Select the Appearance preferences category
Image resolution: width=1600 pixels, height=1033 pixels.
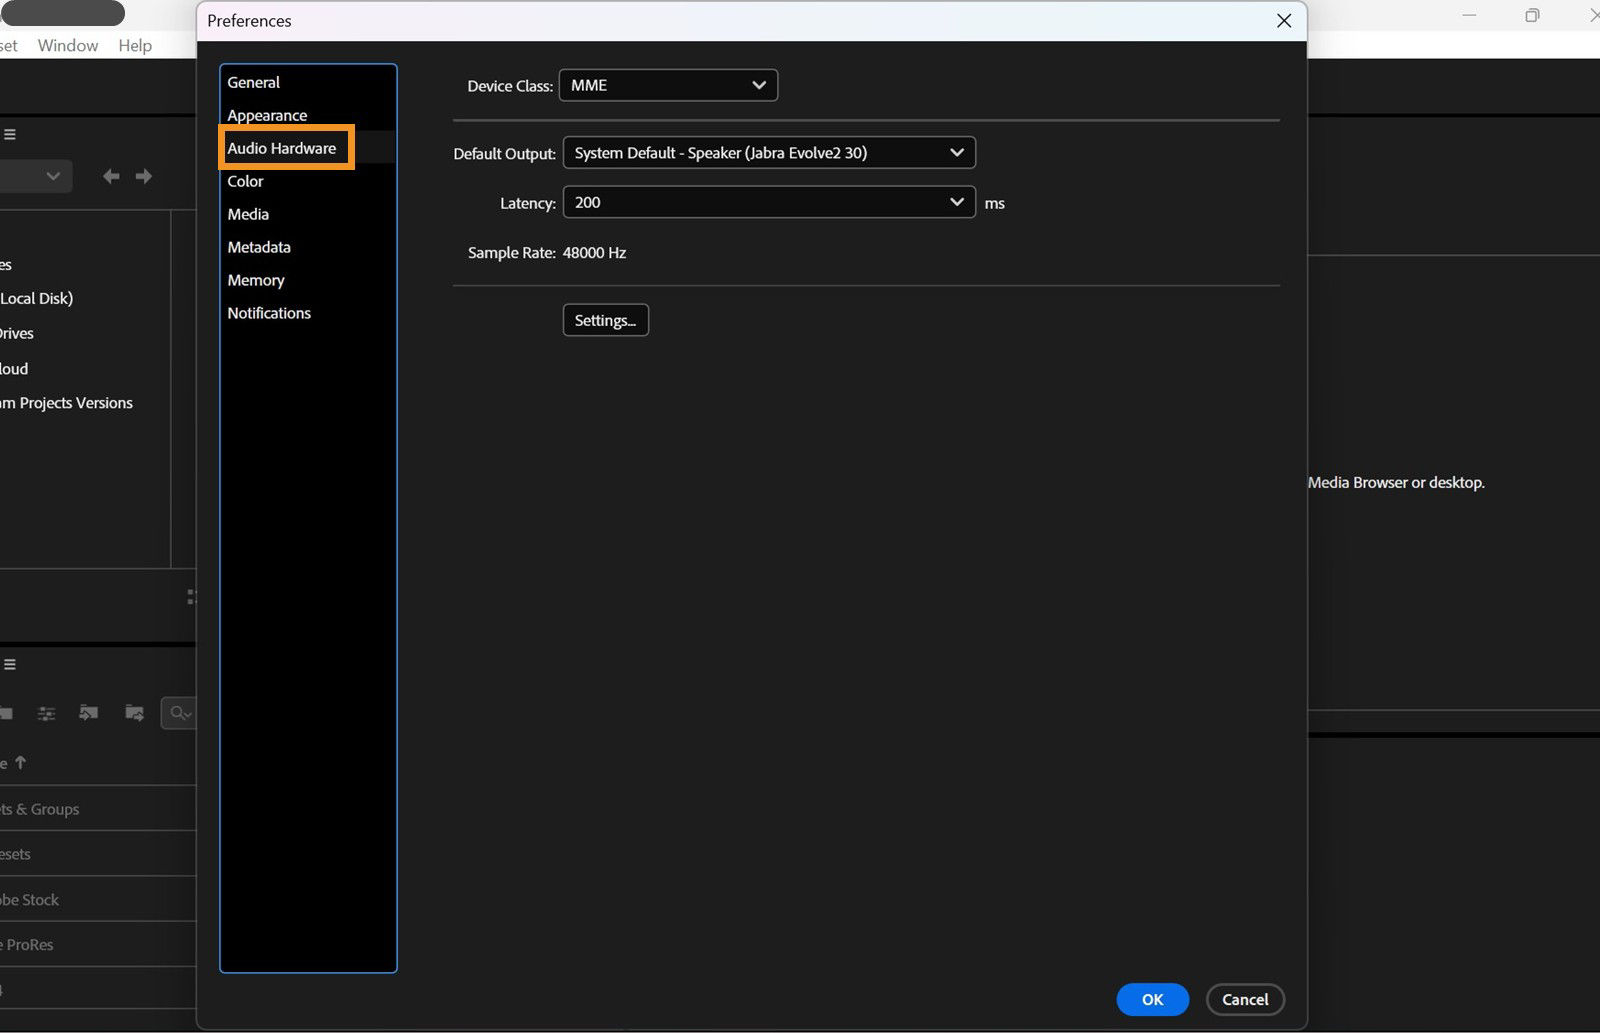point(266,115)
